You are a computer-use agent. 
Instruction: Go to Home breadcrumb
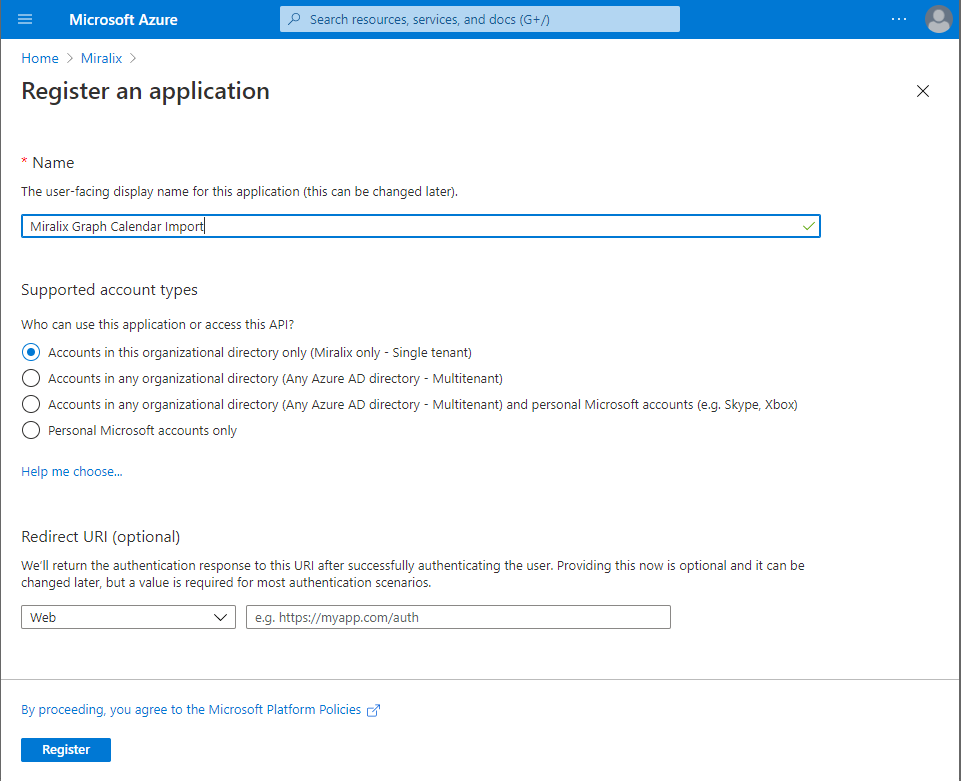point(40,58)
